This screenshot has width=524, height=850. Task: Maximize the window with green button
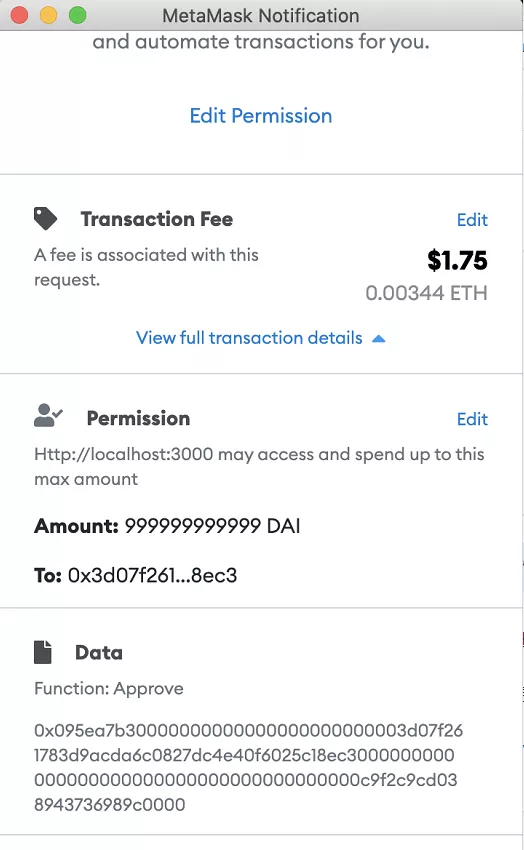coord(77,15)
